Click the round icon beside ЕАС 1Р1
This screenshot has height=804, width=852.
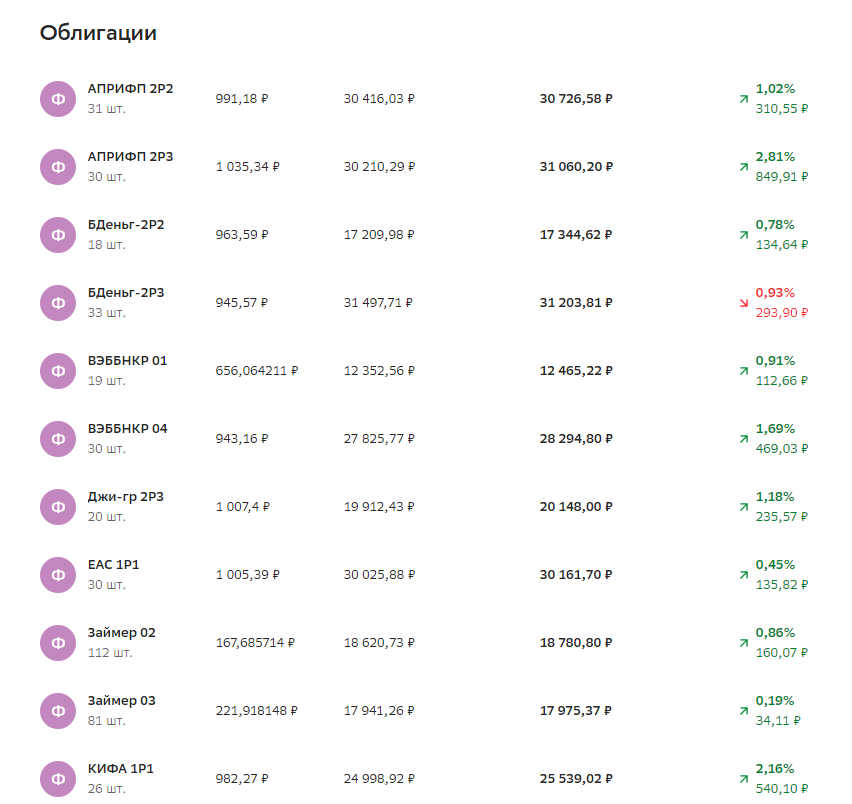(58, 574)
